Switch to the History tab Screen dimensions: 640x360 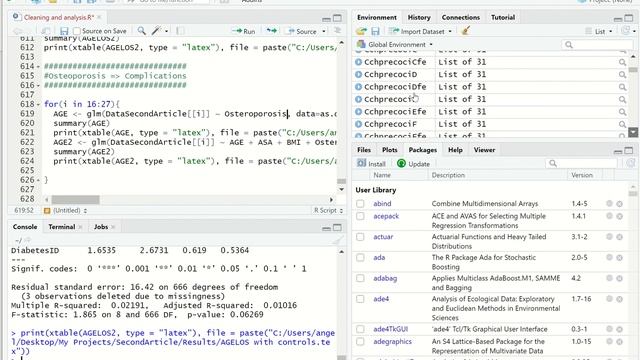[419, 17]
